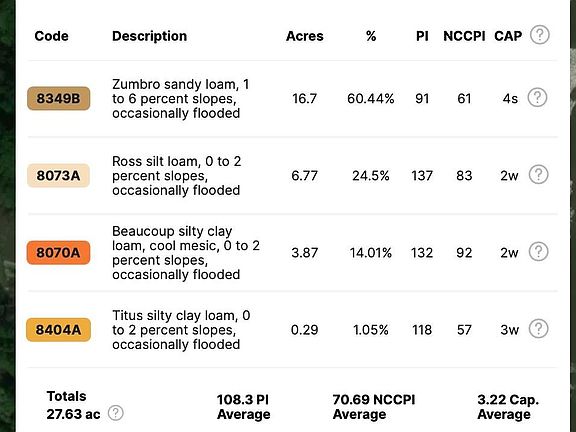Viewport: 576px width, 432px height.
Task: Click the help icon next to Totals acreage
Action: pyautogui.click(x=116, y=413)
